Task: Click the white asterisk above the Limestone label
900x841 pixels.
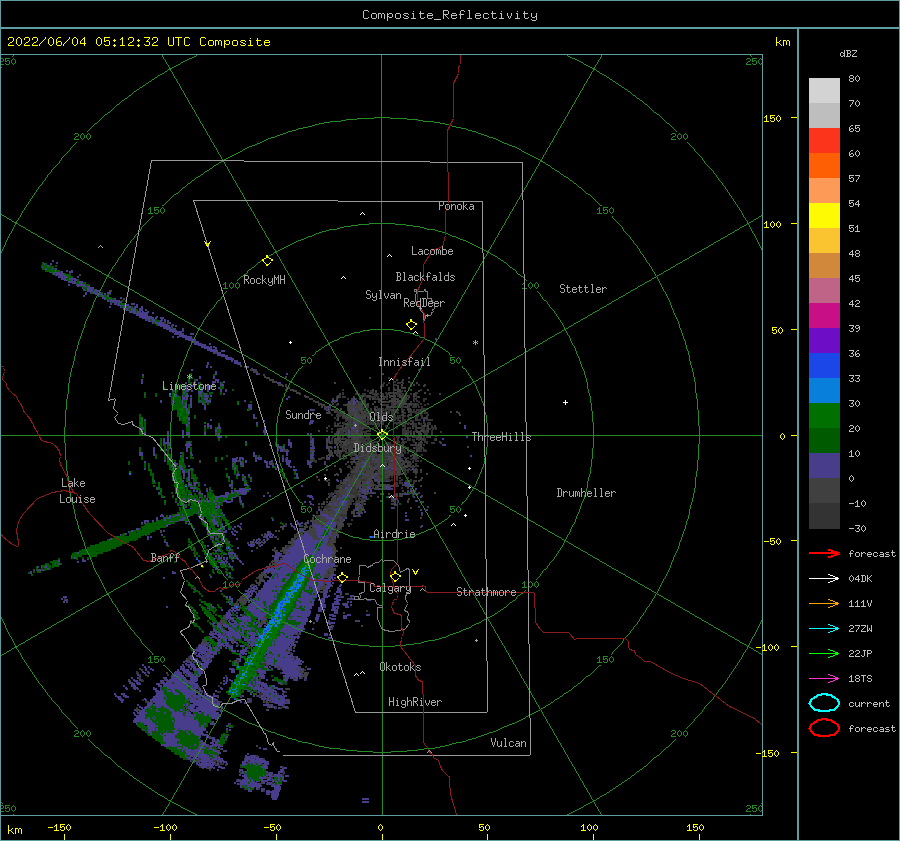Action: tap(189, 377)
